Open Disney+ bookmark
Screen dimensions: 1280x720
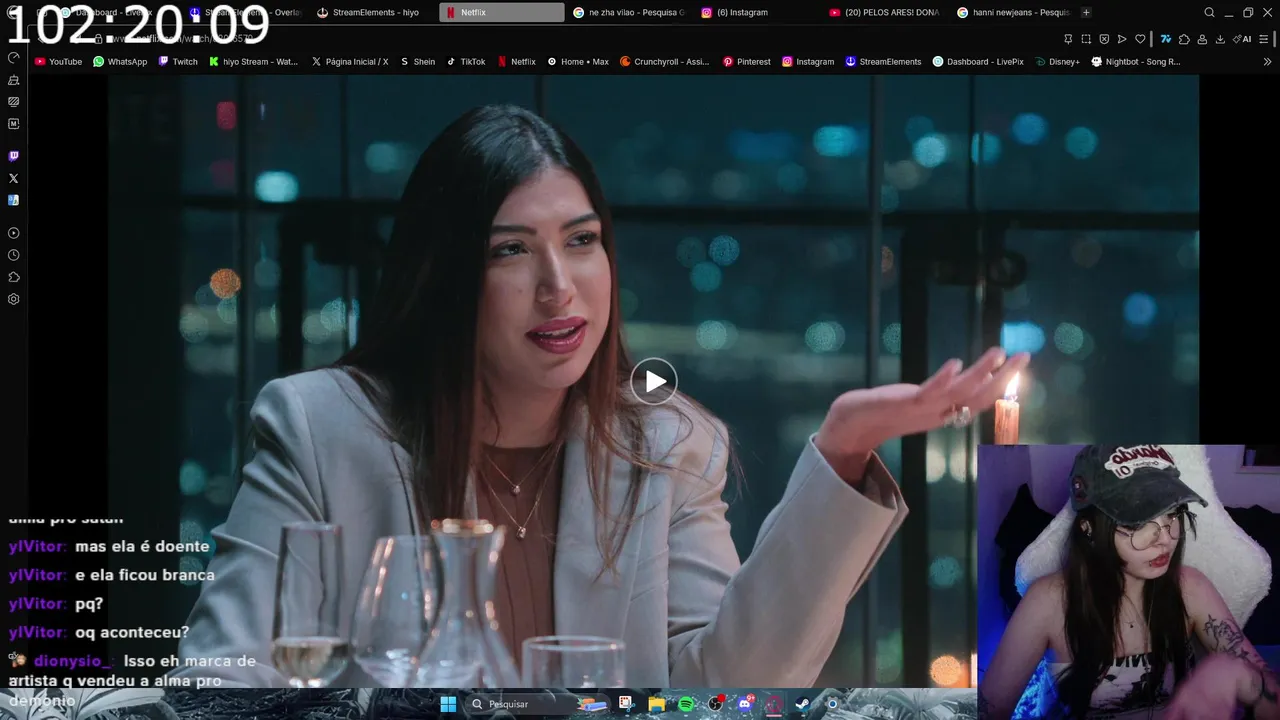coord(1058,61)
